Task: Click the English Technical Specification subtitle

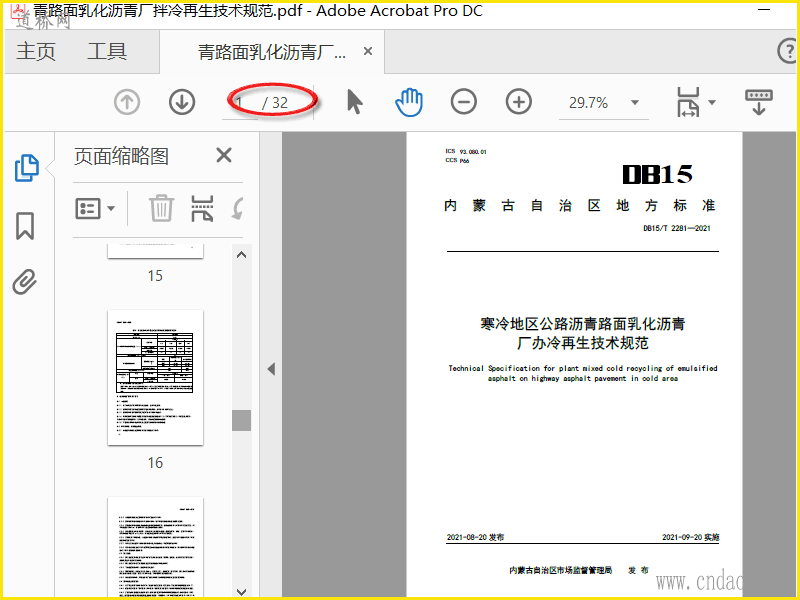Action: click(x=583, y=373)
